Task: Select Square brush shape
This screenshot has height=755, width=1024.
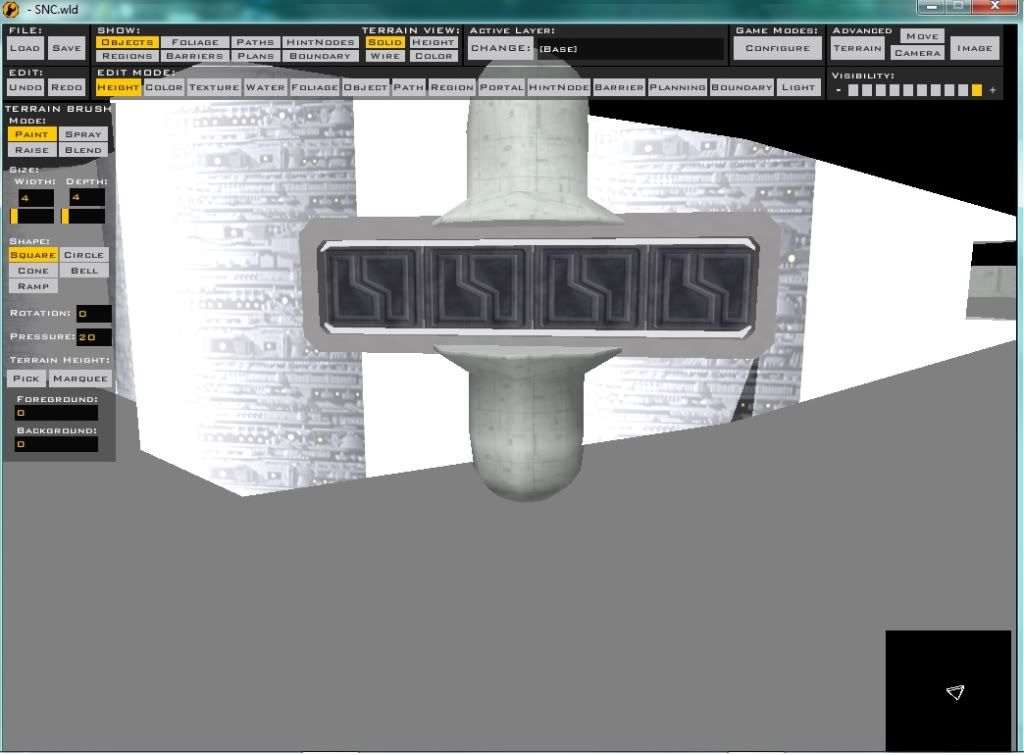Action: [x=33, y=255]
